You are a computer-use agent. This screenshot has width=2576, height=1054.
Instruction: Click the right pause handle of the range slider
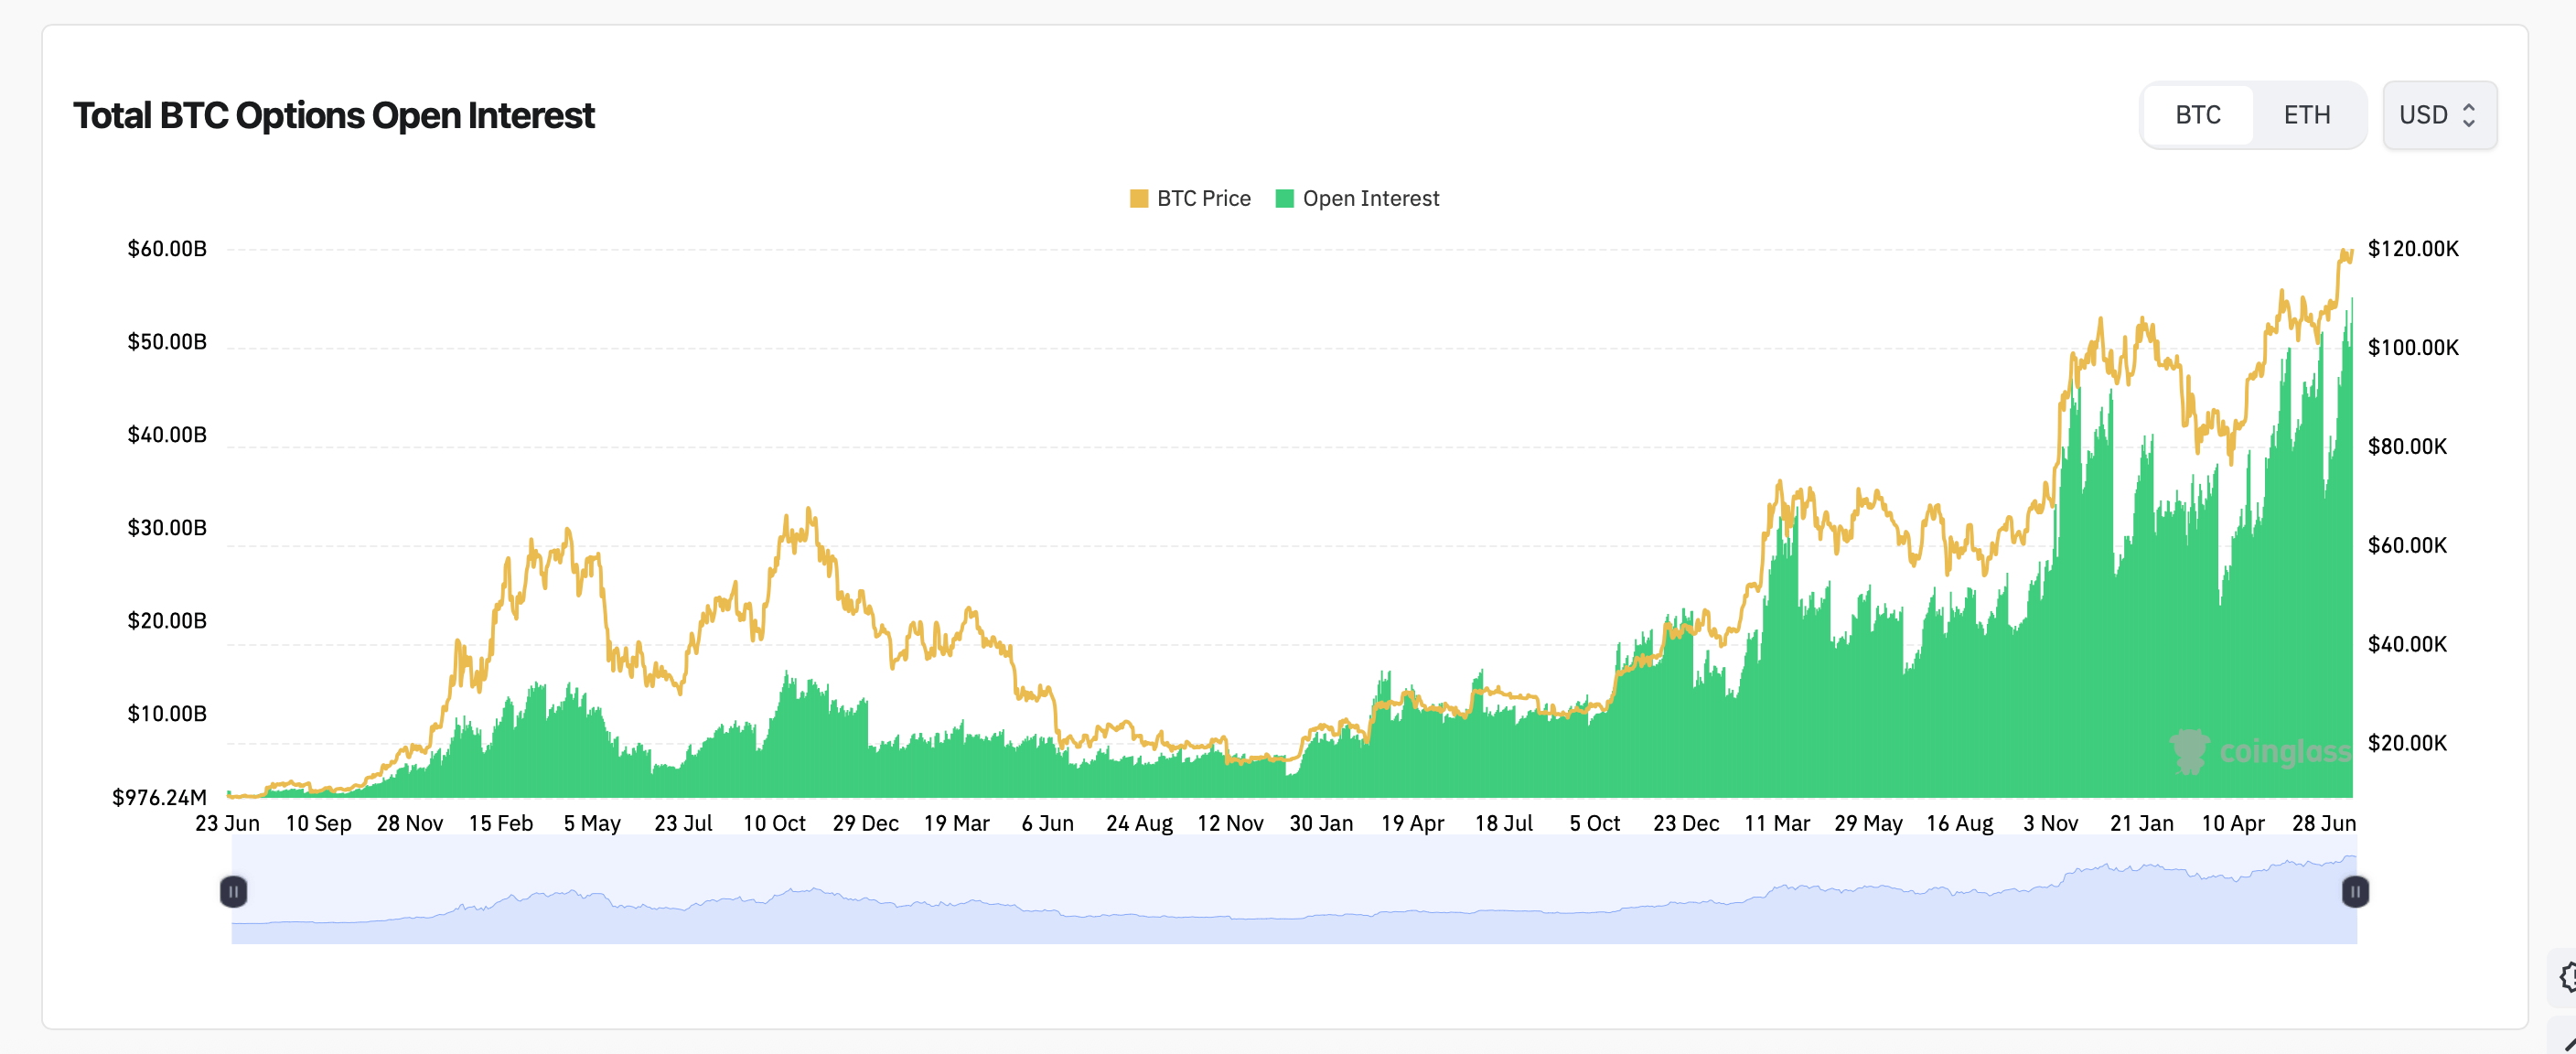click(2357, 892)
